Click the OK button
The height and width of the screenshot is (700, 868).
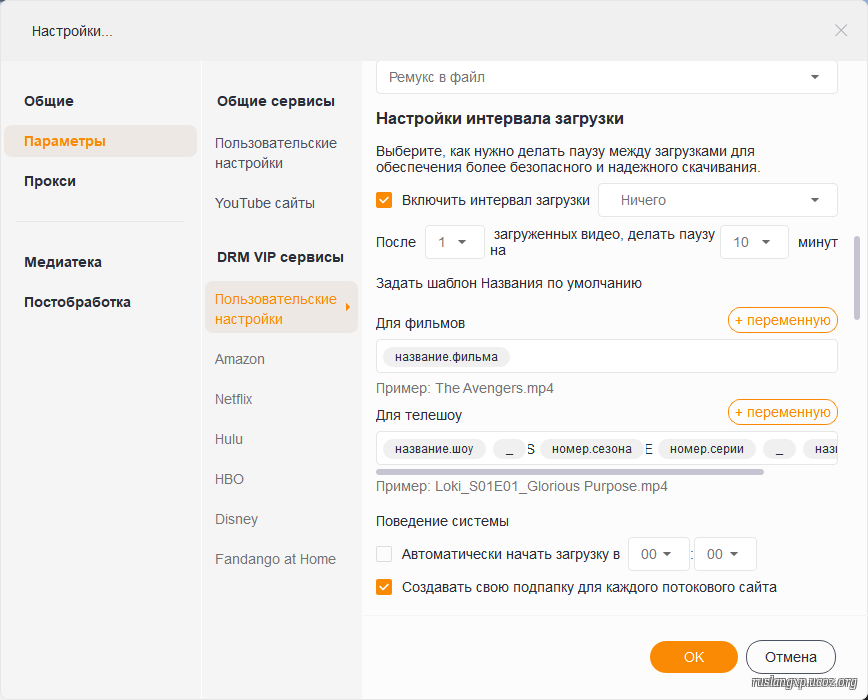[694, 657]
